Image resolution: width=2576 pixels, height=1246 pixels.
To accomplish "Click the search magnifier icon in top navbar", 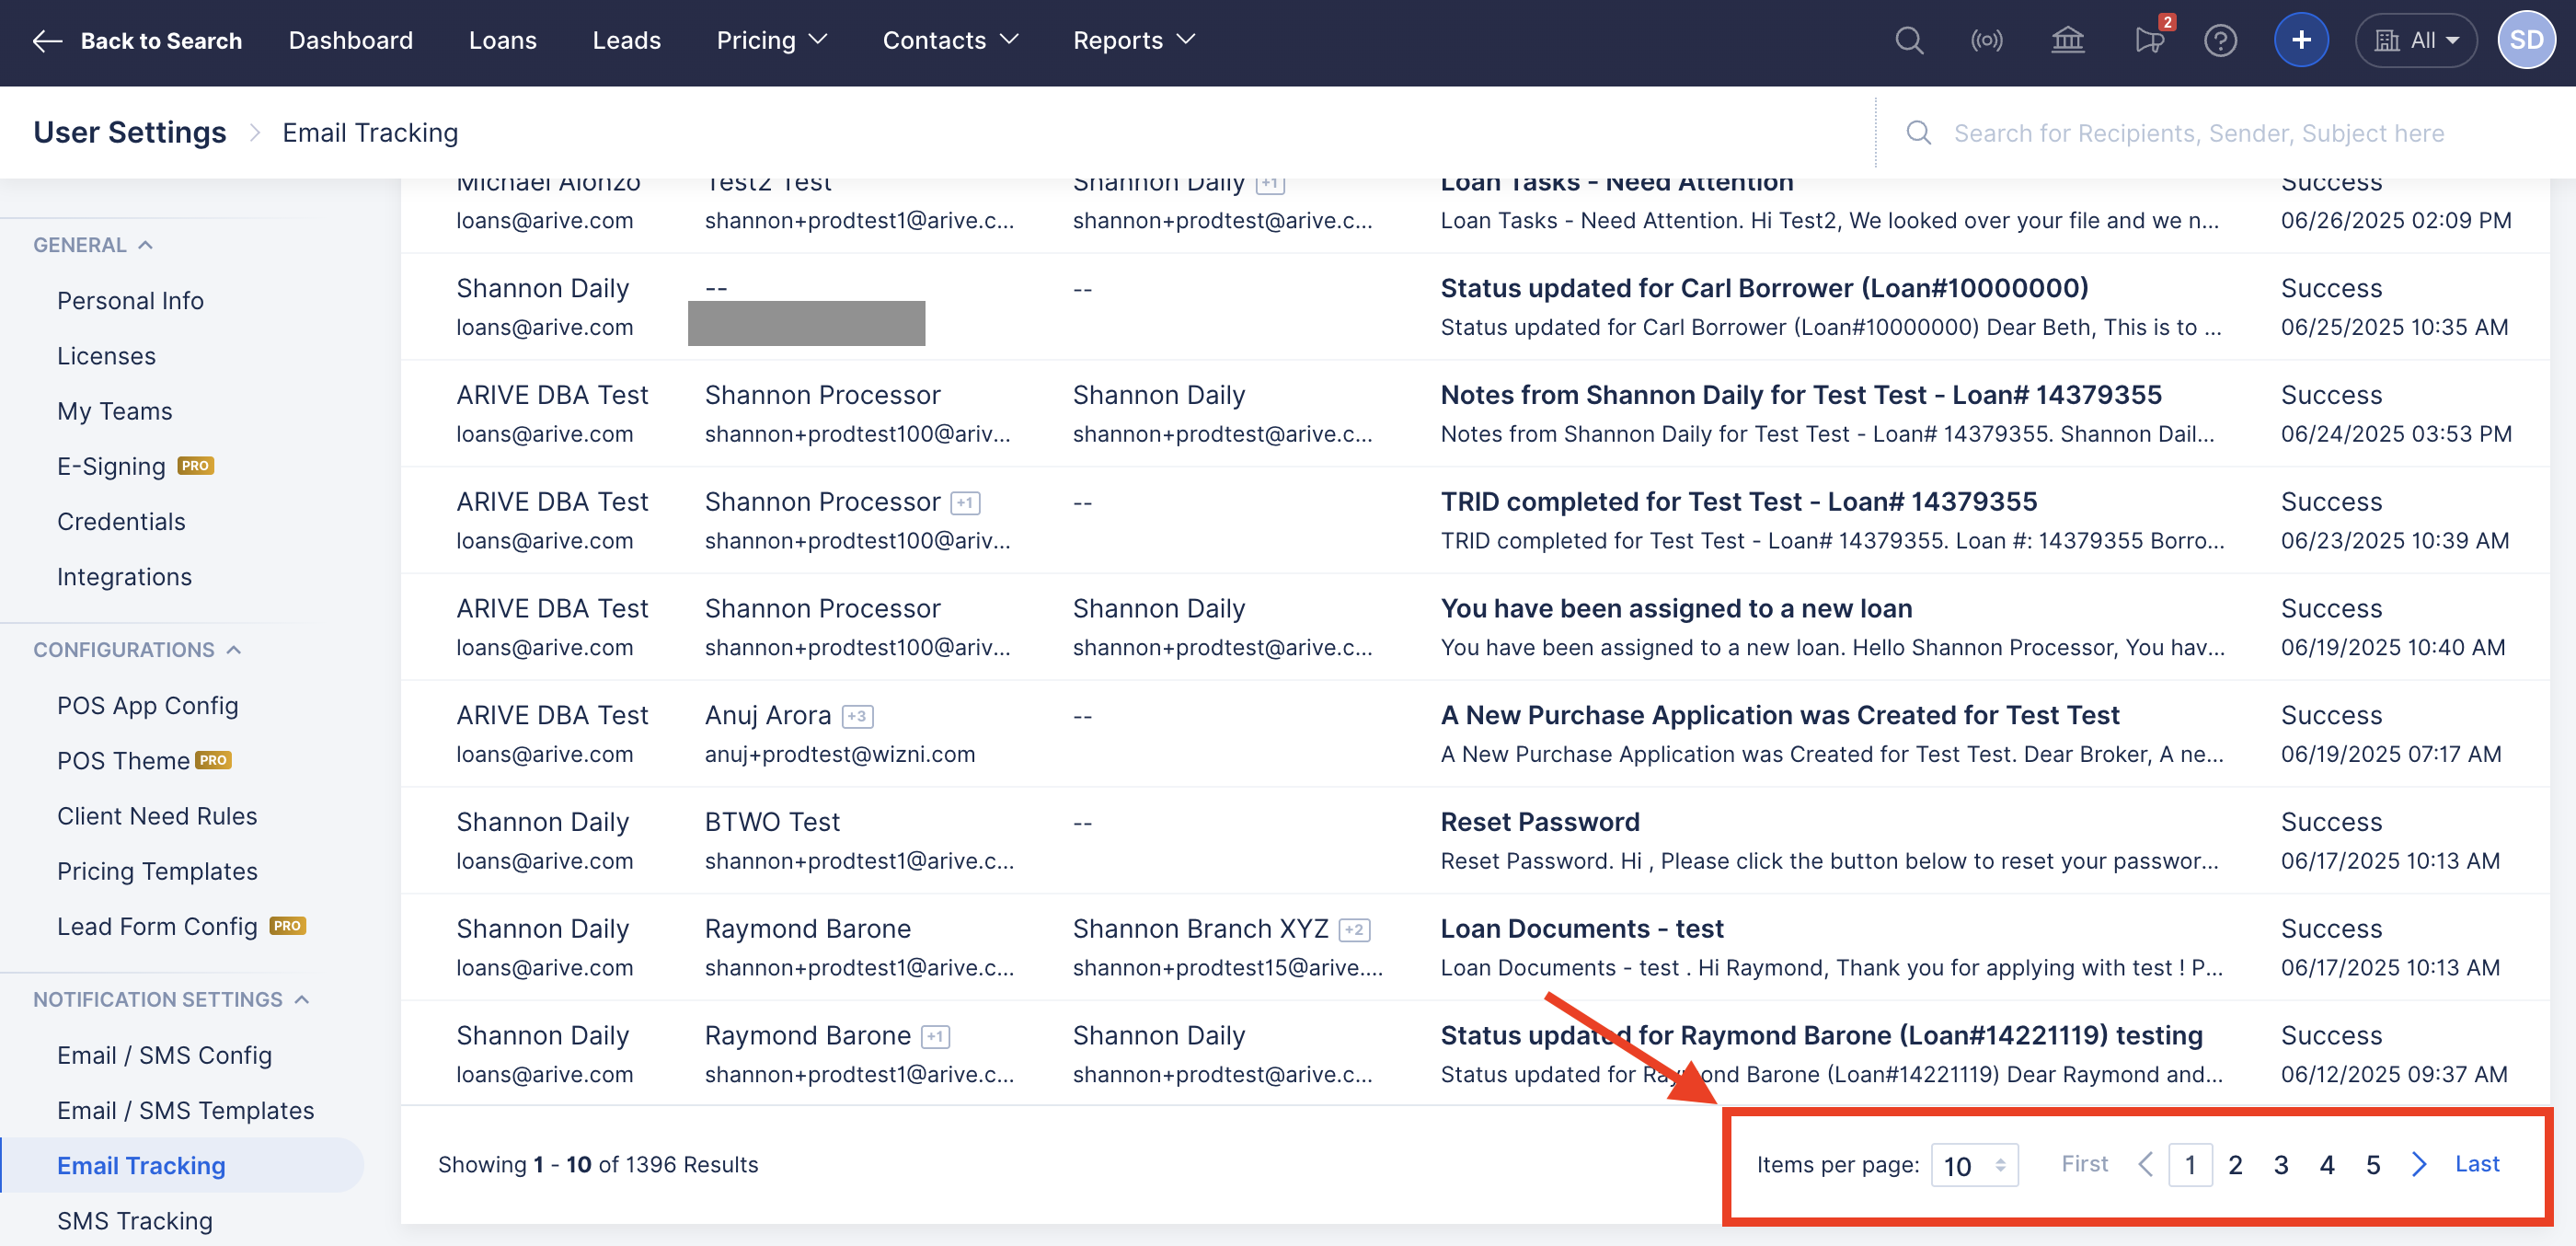I will [x=1908, y=41].
